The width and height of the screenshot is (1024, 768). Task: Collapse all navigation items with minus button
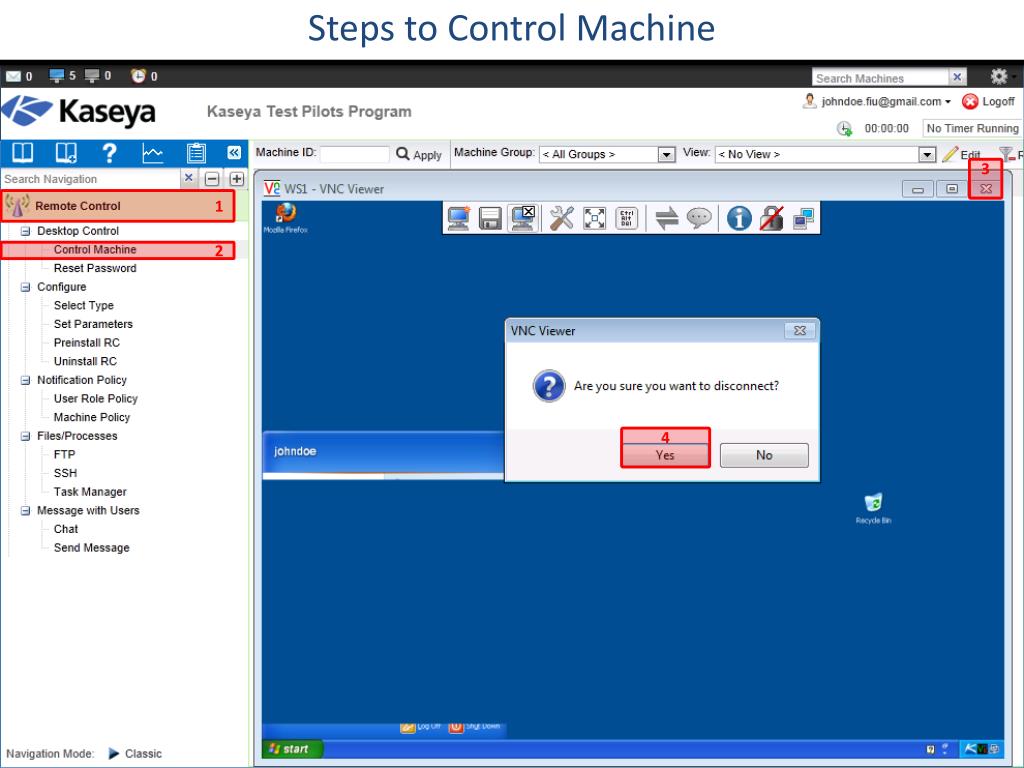(212, 178)
